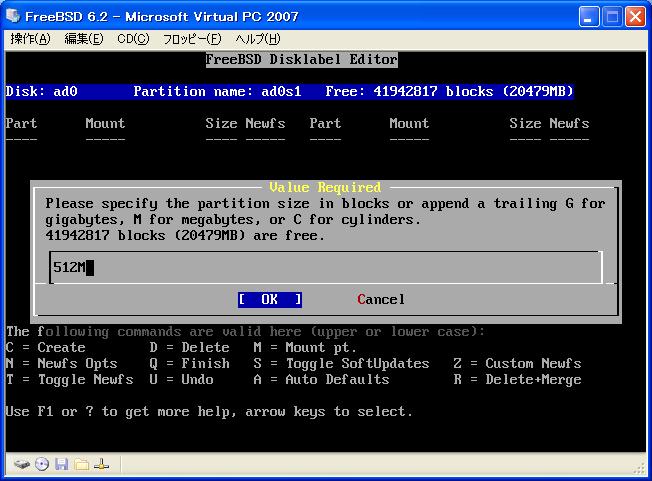The width and height of the screenshot is (652, 481).
Task: Click the network adapter status icon
Action: (101, 464)
